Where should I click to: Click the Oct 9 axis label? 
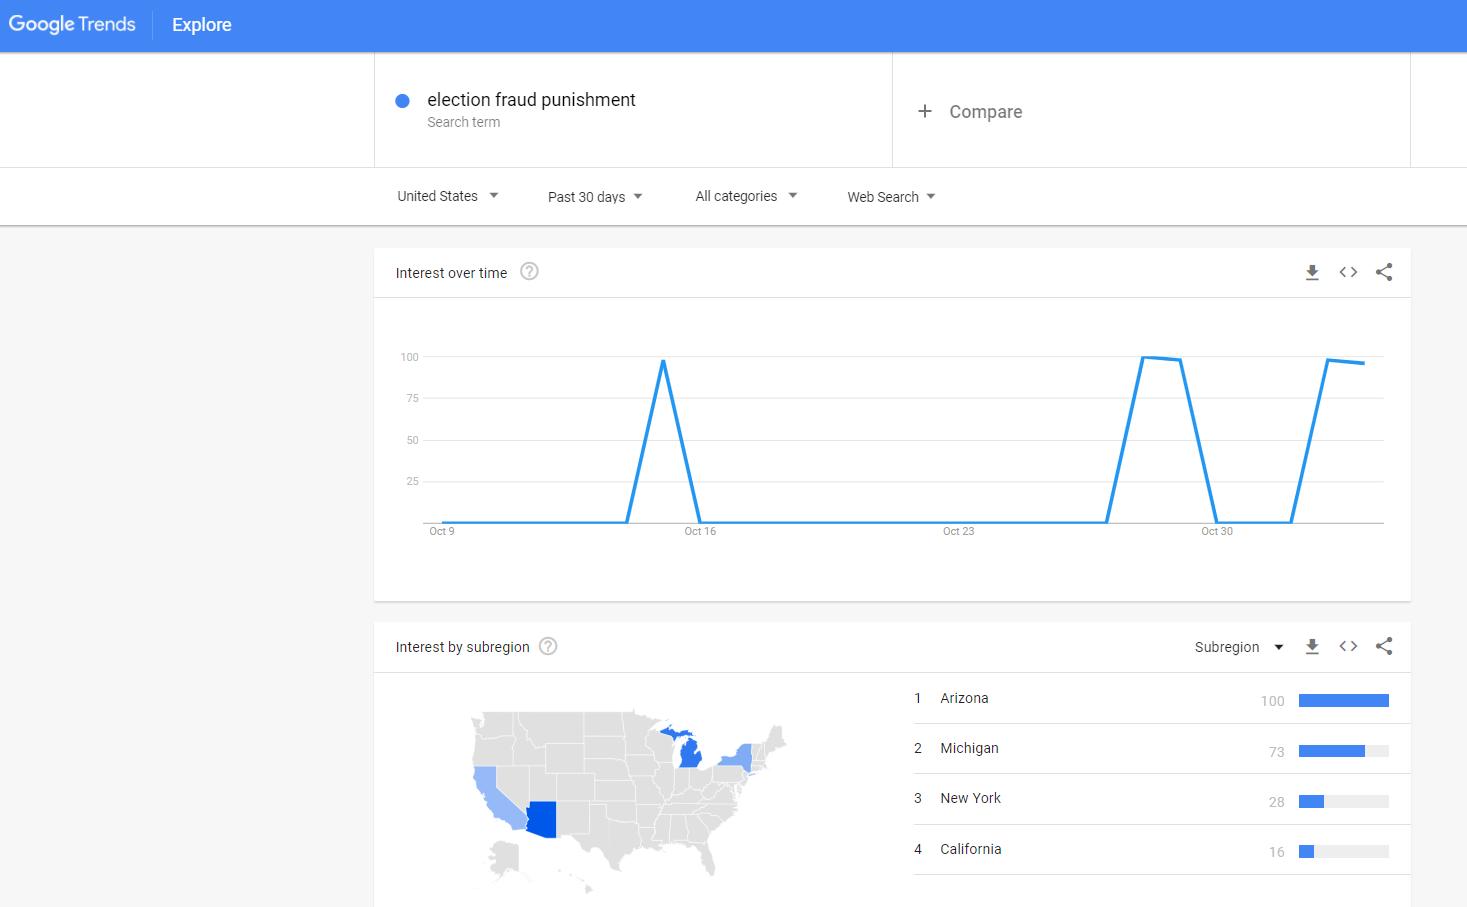(442, 531)
